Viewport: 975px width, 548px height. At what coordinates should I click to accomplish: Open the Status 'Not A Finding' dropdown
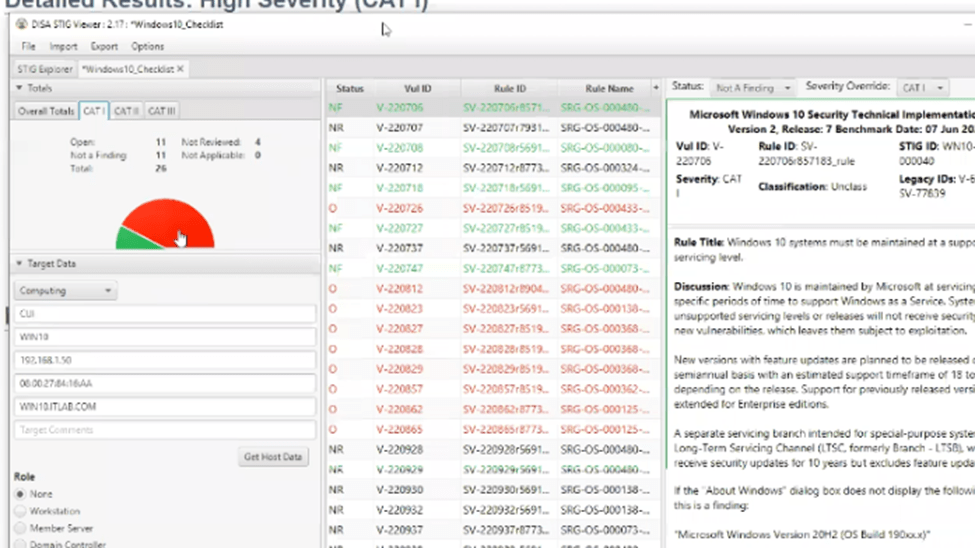751,88
